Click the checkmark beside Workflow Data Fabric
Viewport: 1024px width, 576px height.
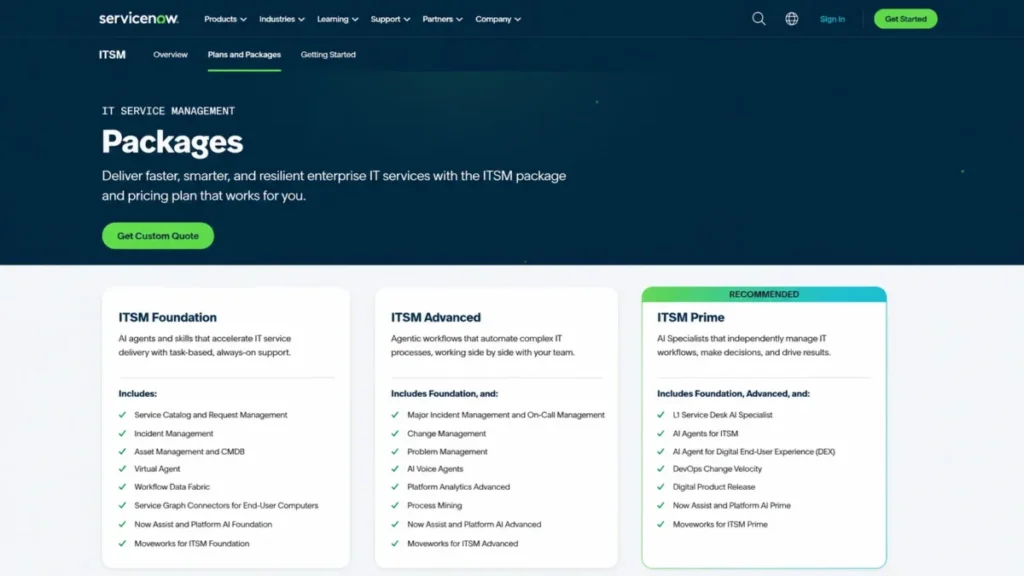coord(122,487)
